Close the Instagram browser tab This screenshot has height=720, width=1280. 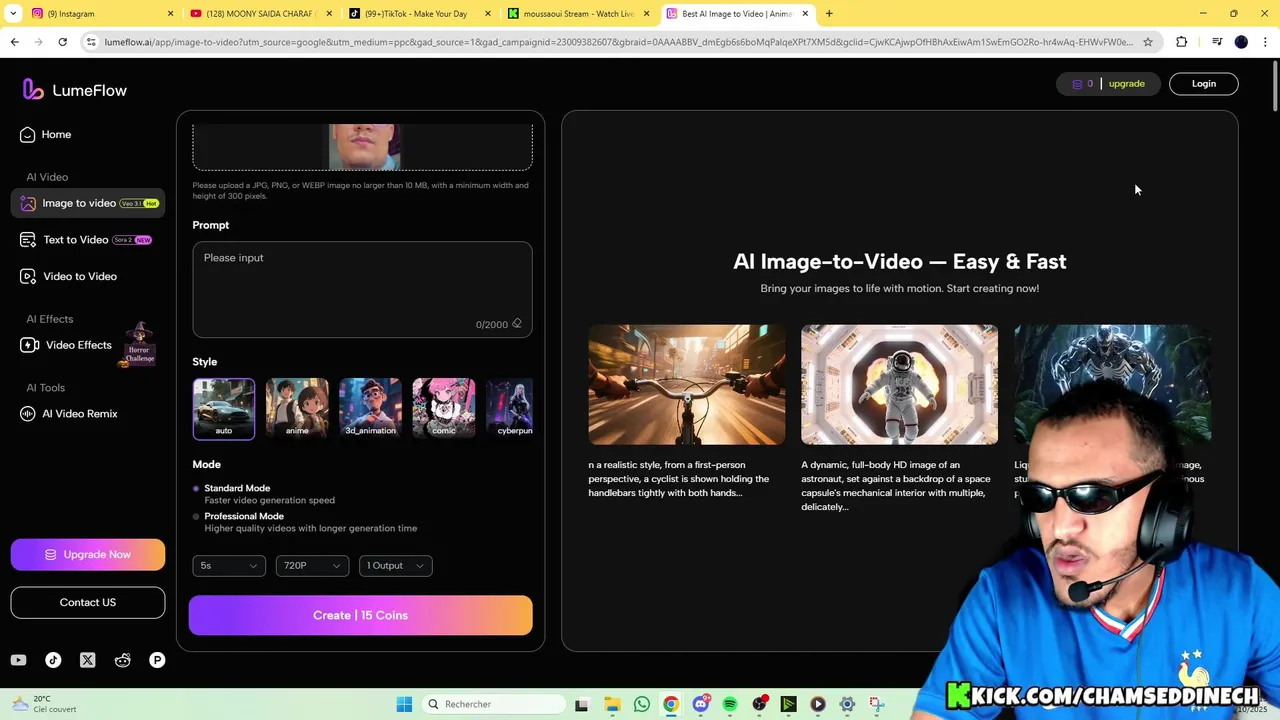coord(170,14)
